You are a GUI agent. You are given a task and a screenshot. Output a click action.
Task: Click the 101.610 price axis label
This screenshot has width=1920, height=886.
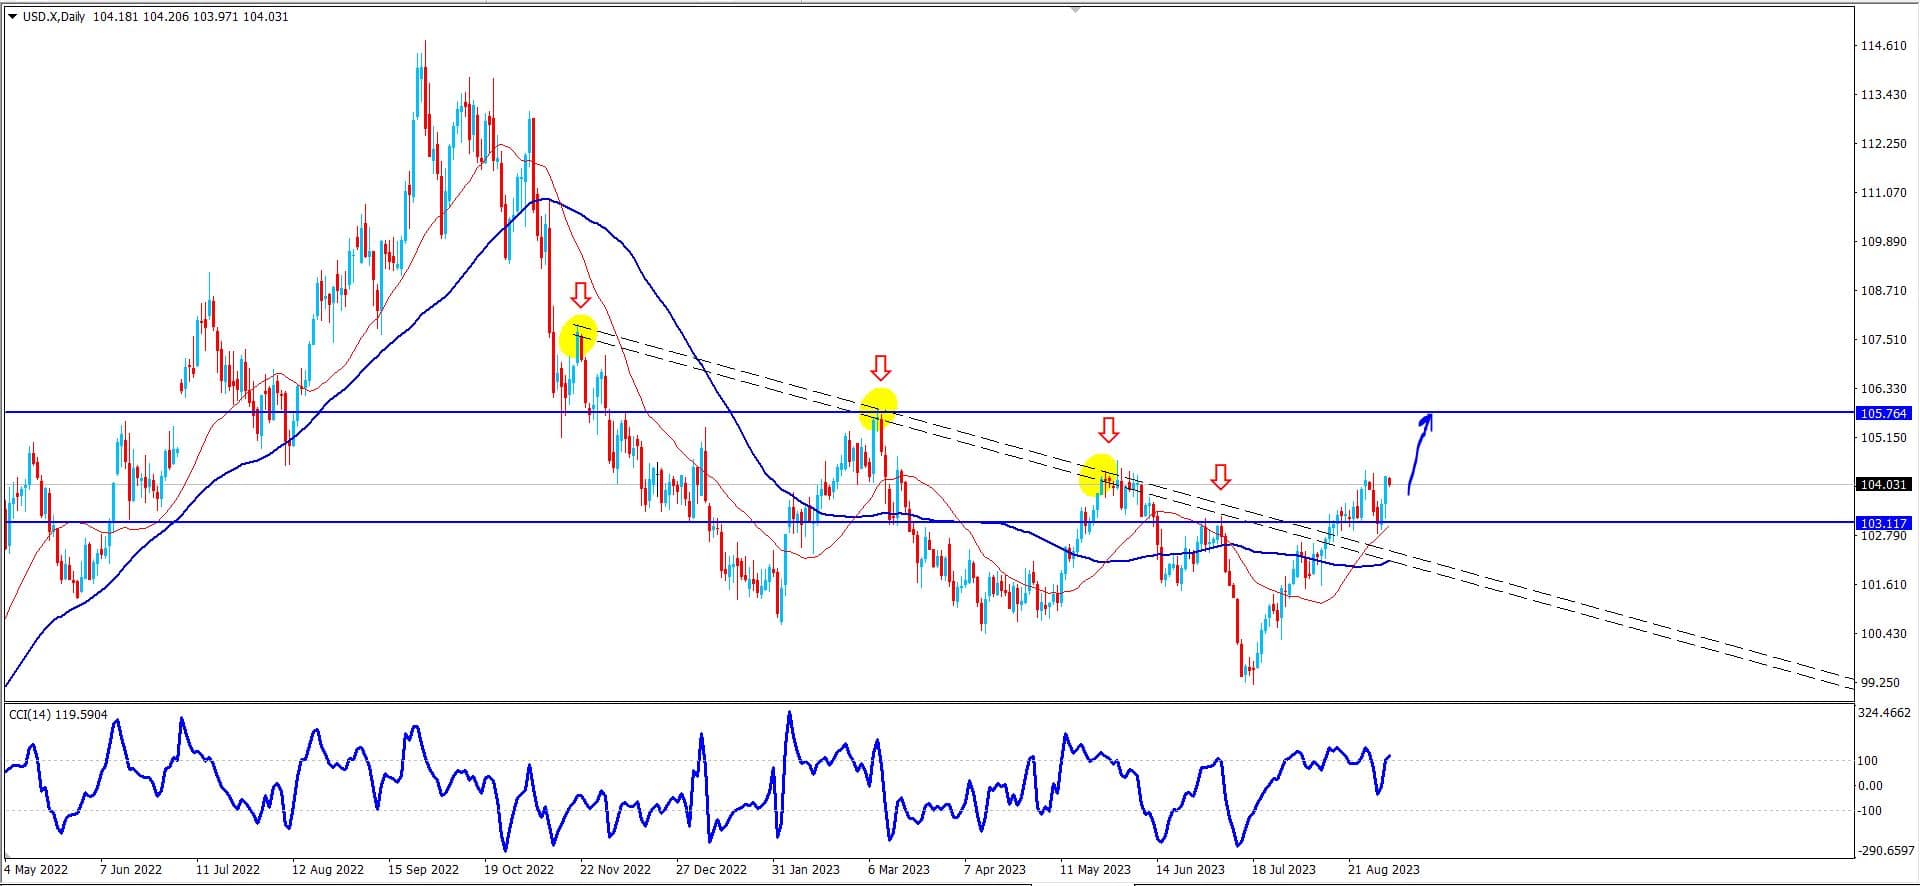pyautogui.click(x=1883, y=585)
